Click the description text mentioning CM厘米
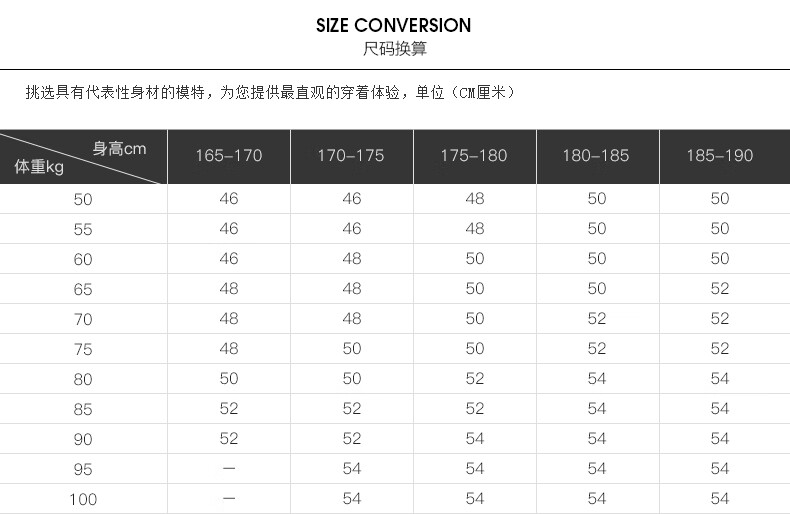The image size is (790, 514). pos(271,93)
